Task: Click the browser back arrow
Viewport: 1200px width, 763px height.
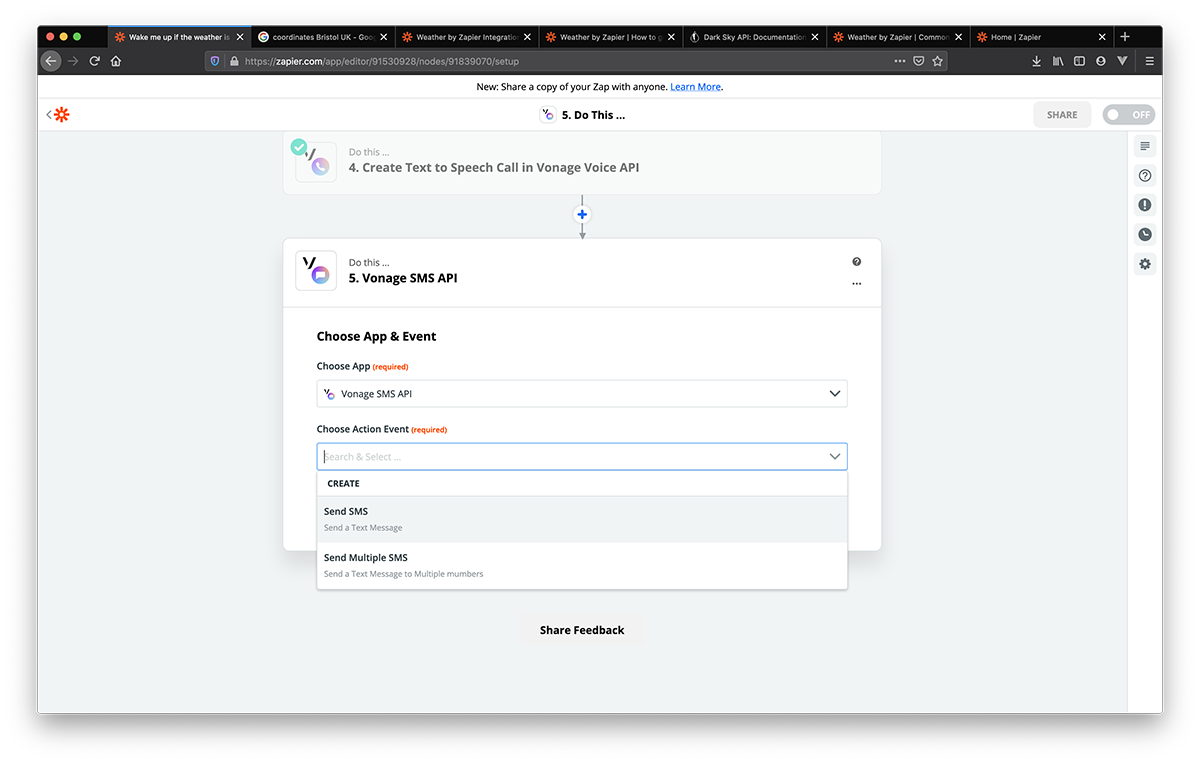Action: 51,61
